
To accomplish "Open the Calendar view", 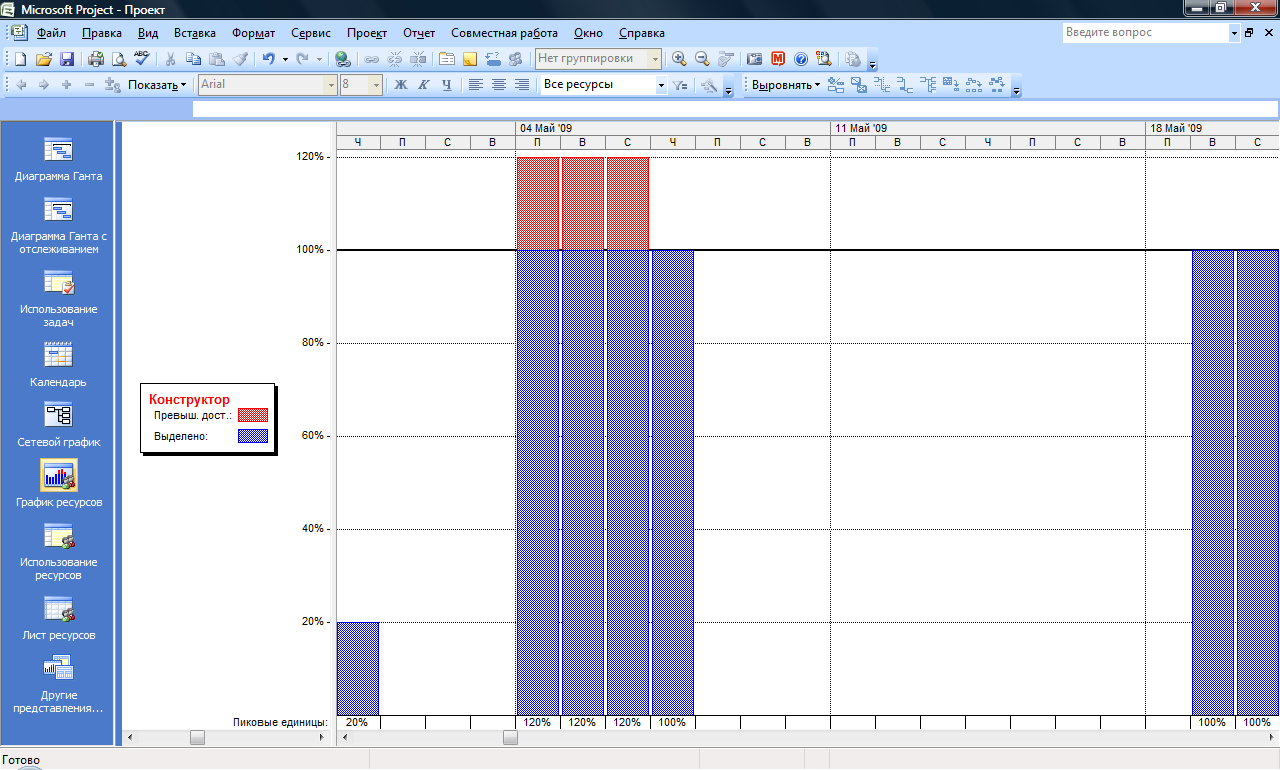I will pos(58,364).
